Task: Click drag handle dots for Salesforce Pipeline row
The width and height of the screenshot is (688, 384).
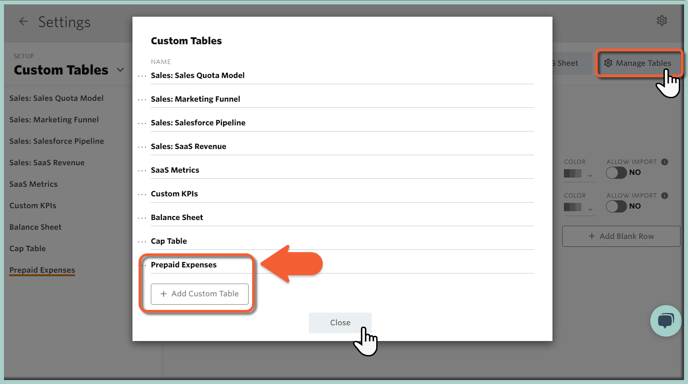Action: click(142, 123)
